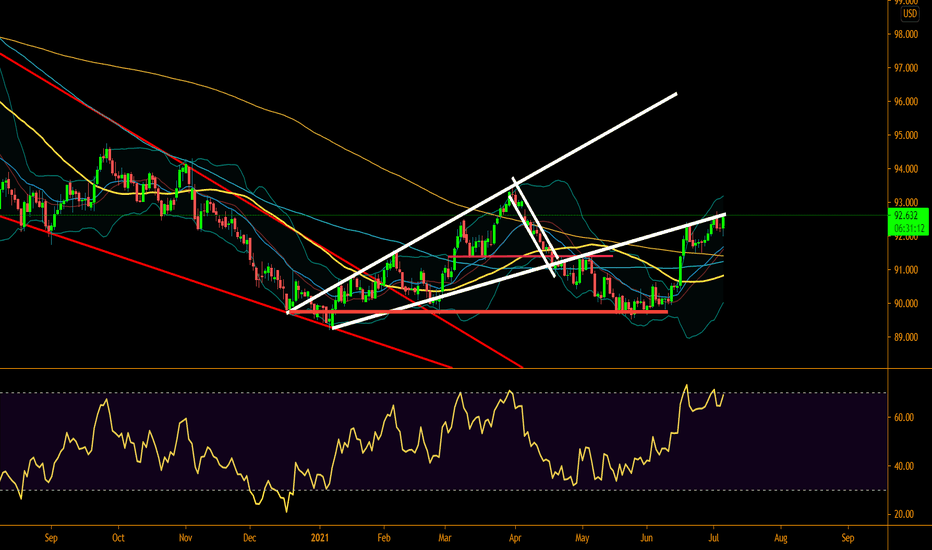Select the 96.000 price scale value

pyautogui.click(x=906, y=102)
